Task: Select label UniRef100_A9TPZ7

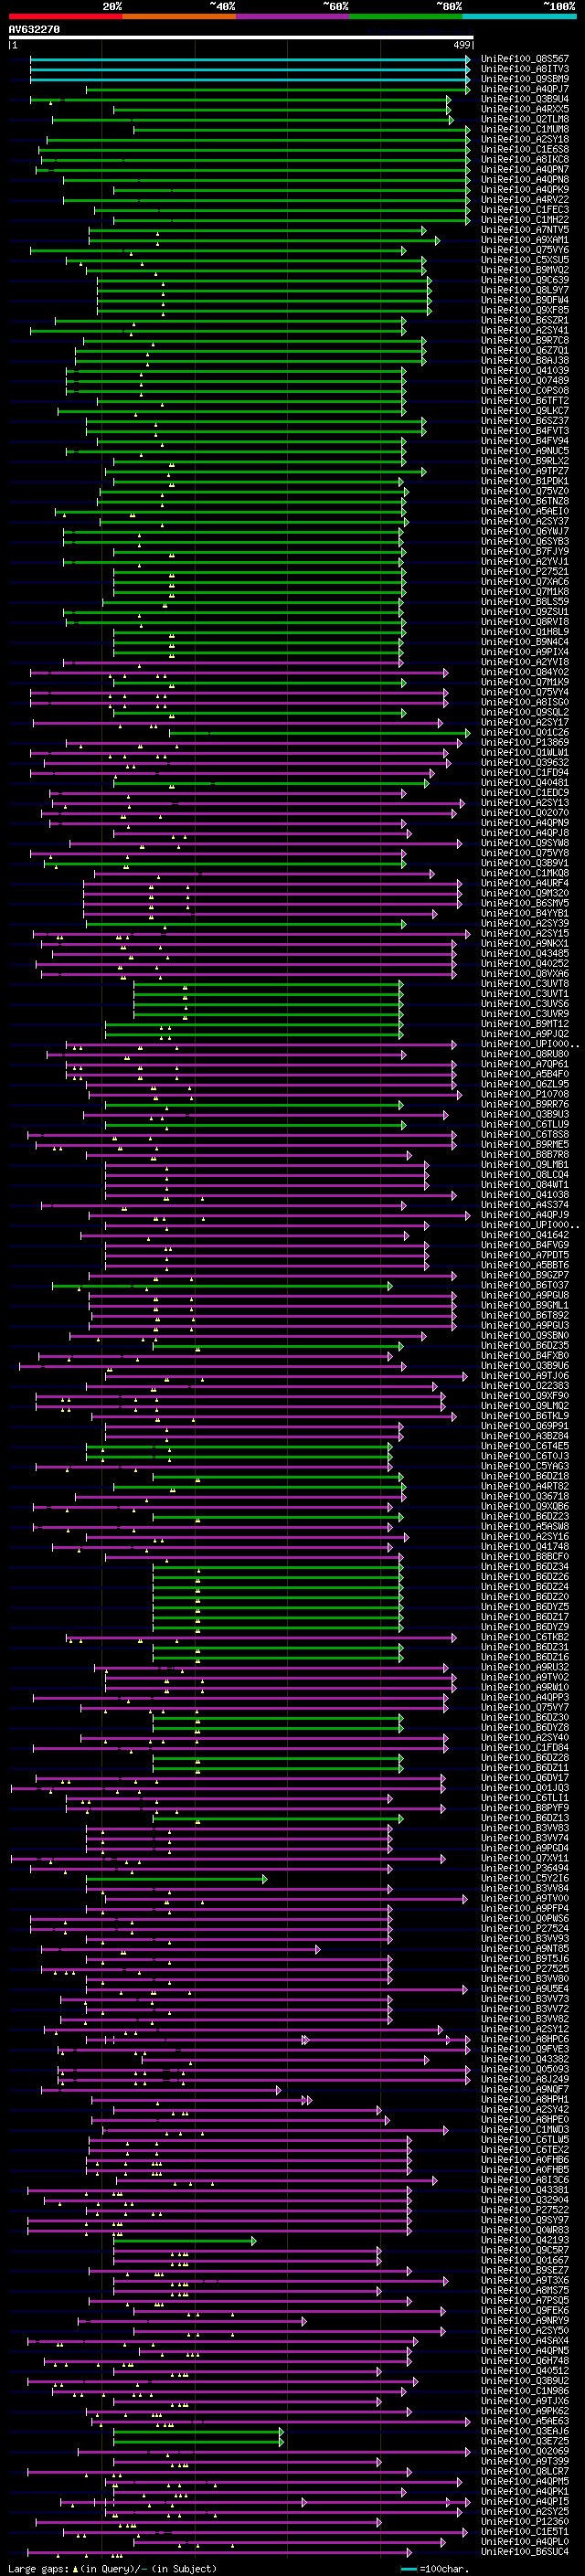Action: pos(525,471)
